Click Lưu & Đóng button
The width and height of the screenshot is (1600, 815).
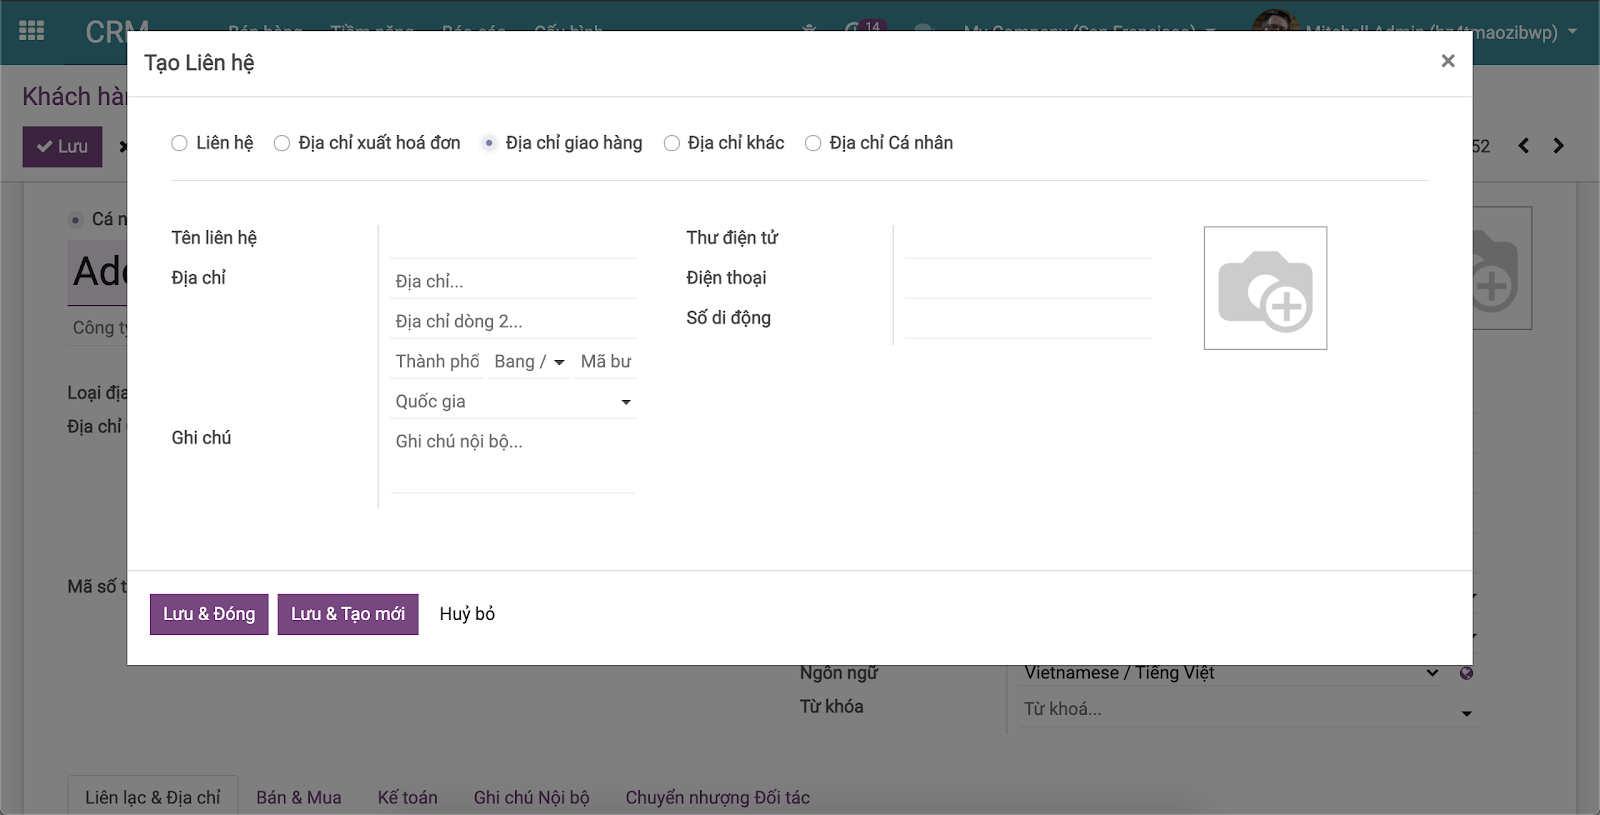tap(209, 614)
